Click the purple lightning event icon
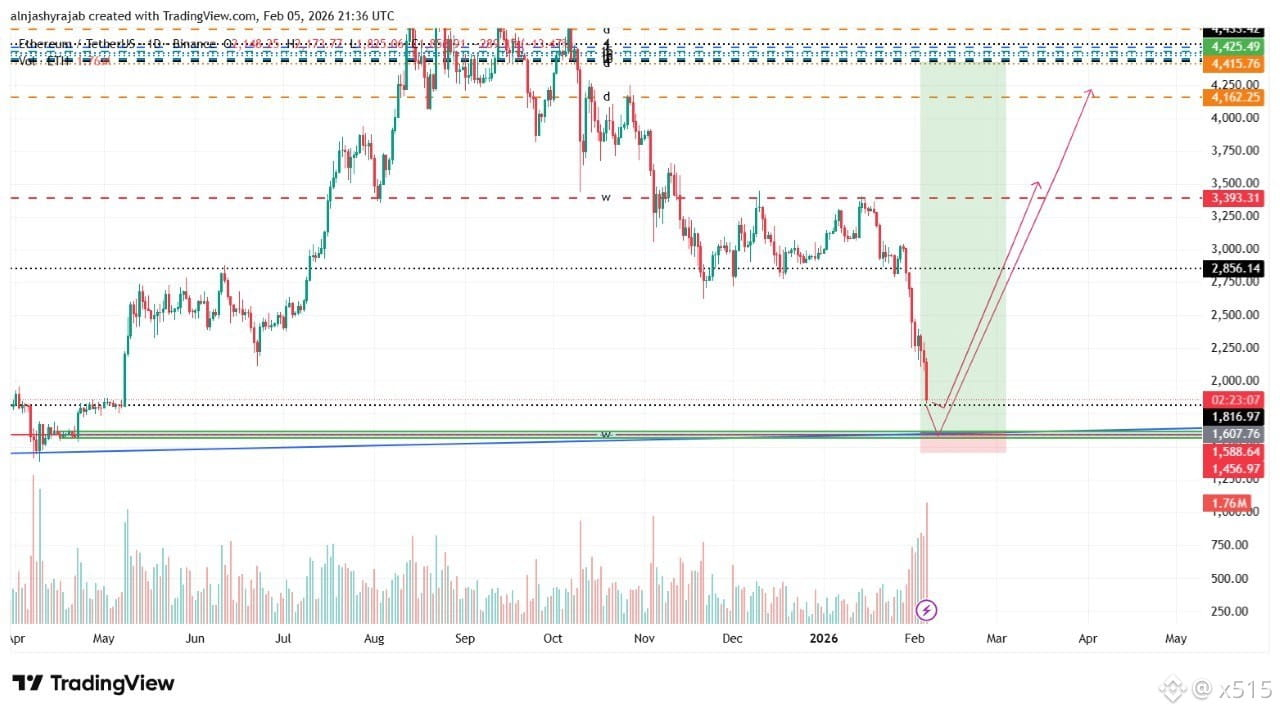The image size is (1280, 714). click(927, 609)
